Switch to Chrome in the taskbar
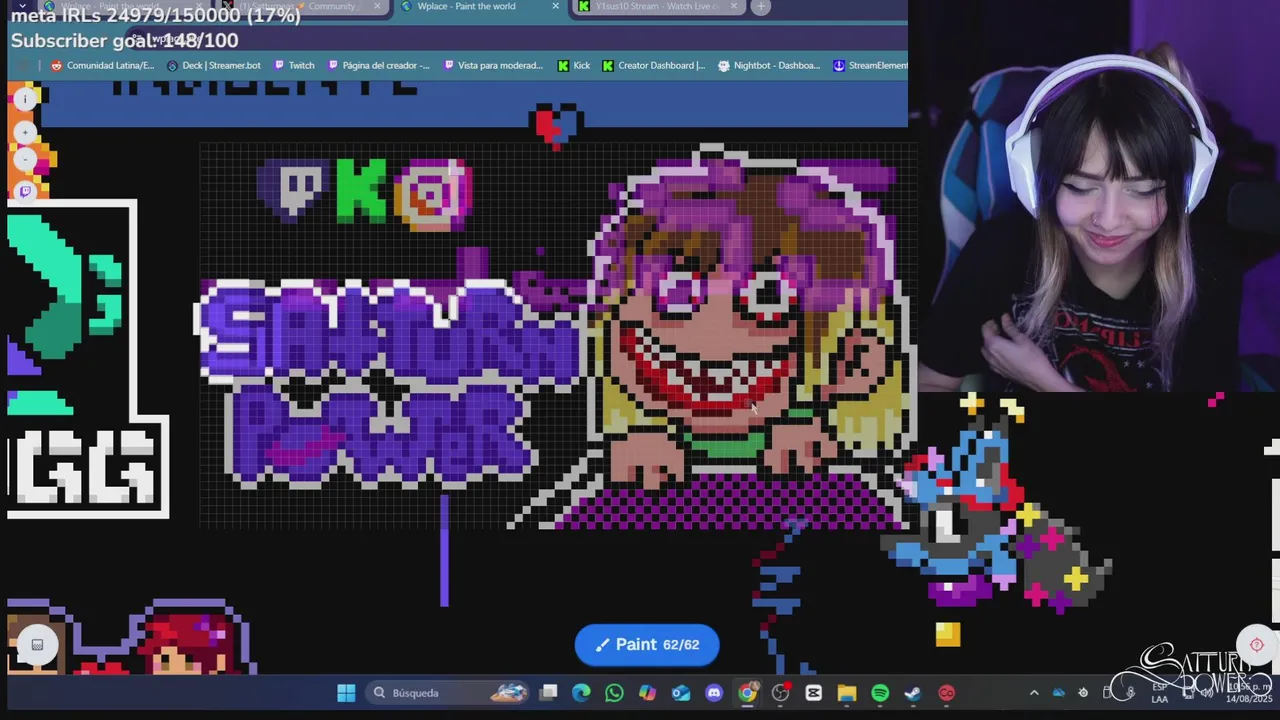The height and width of the screenshot is (720, 1280). [747, 693]
